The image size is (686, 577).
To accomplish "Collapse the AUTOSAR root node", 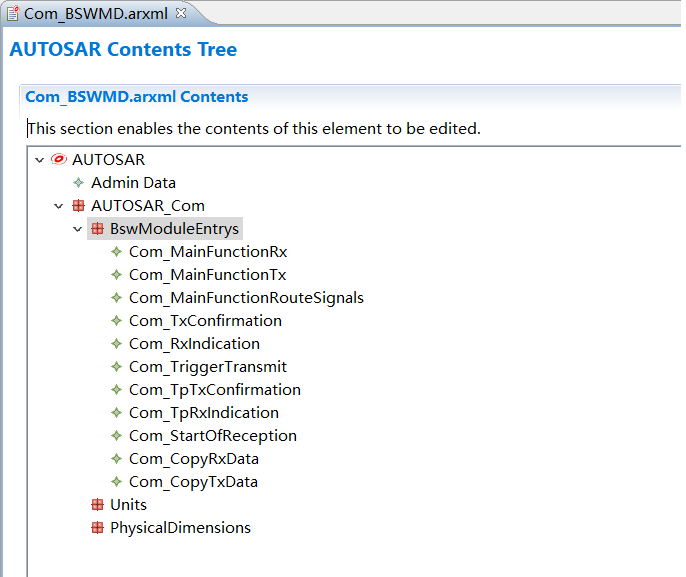I will (40, 160).
